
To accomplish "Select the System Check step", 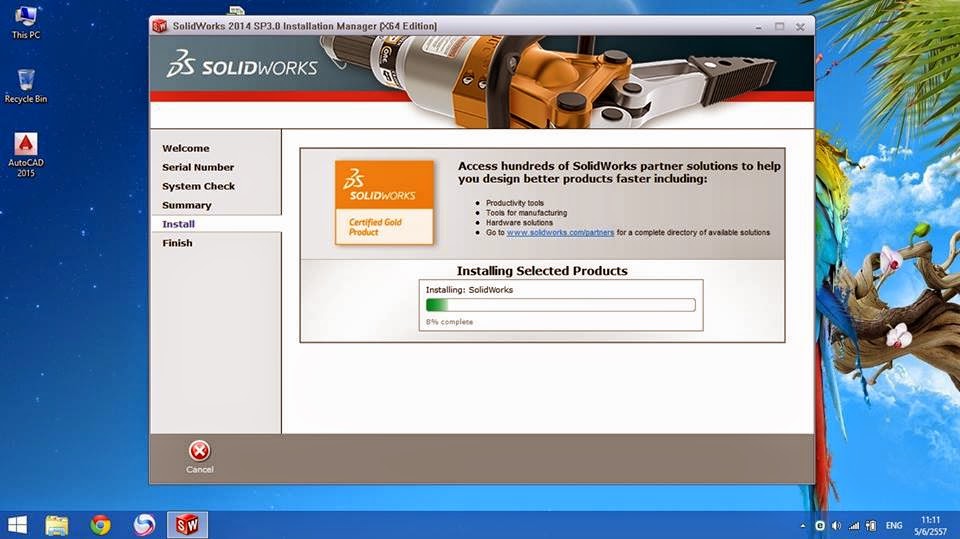I will 198,186.
